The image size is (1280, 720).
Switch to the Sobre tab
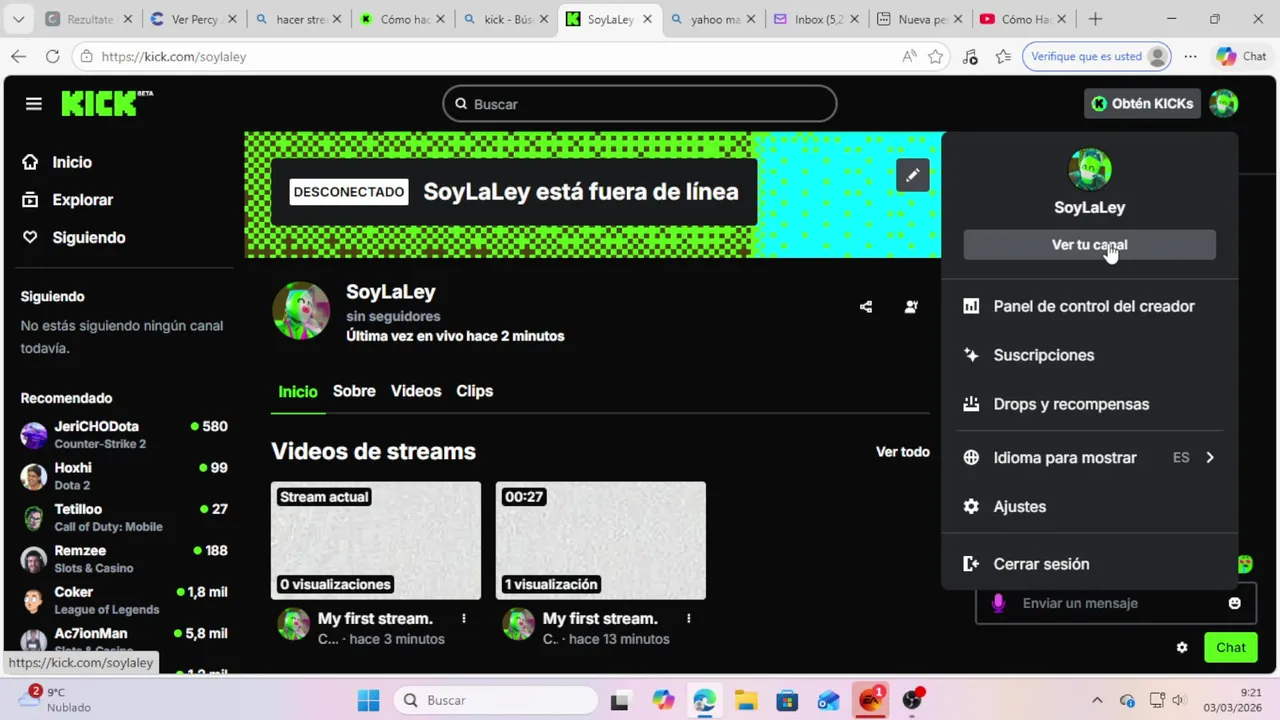click(354, 391)
